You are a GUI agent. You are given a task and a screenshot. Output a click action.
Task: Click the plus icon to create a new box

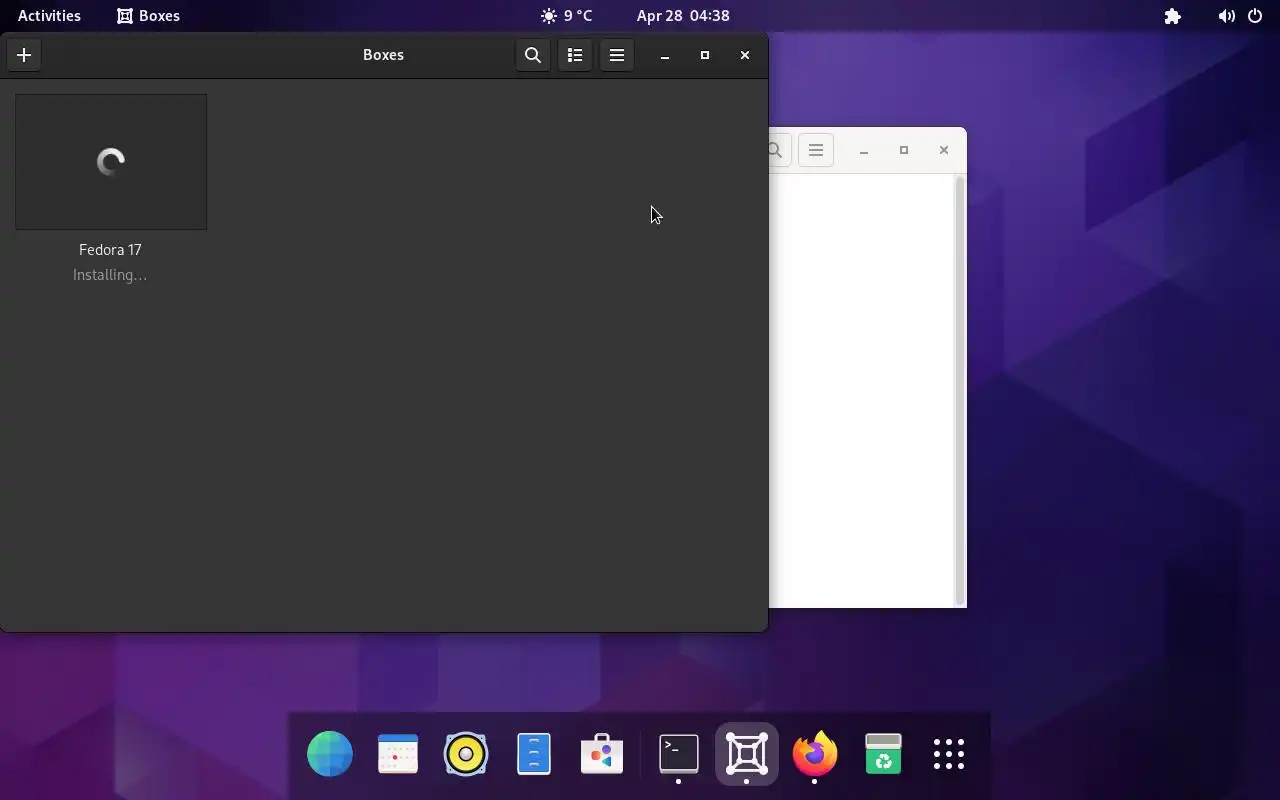(x=24, y=55)
